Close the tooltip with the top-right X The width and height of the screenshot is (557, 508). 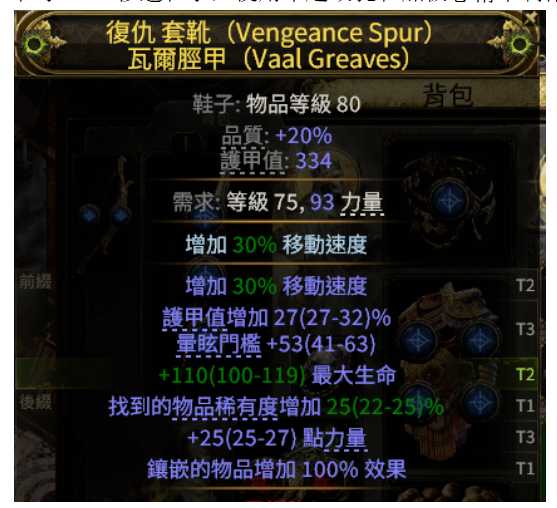531,17
